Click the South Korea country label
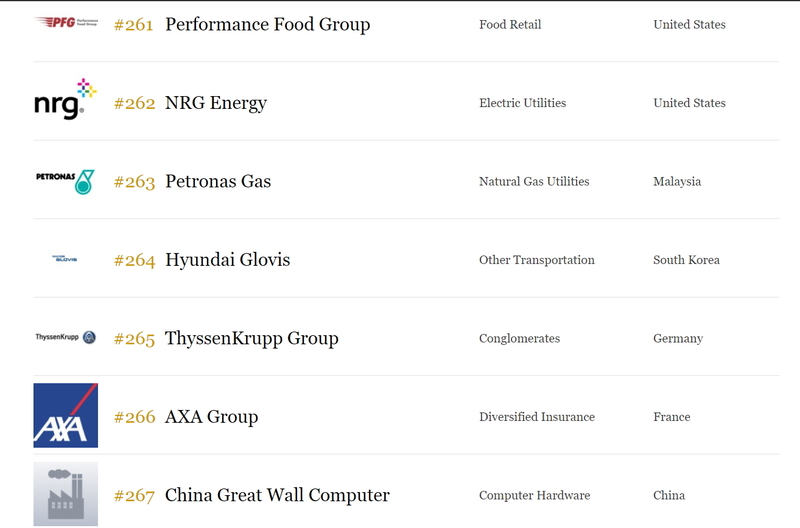 click(686, 260)
